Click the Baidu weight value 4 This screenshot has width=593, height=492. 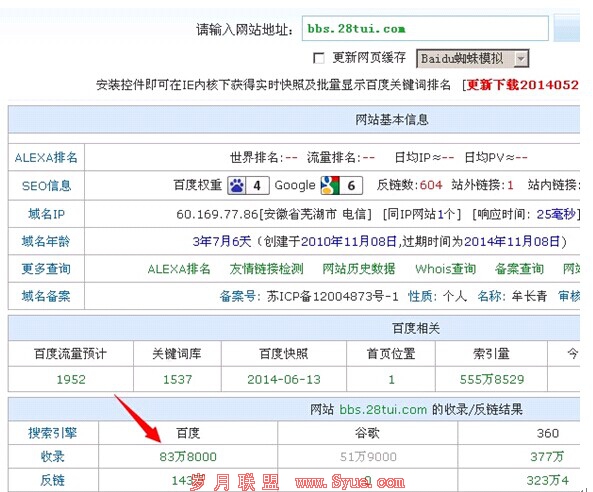[x=257, y=186]
